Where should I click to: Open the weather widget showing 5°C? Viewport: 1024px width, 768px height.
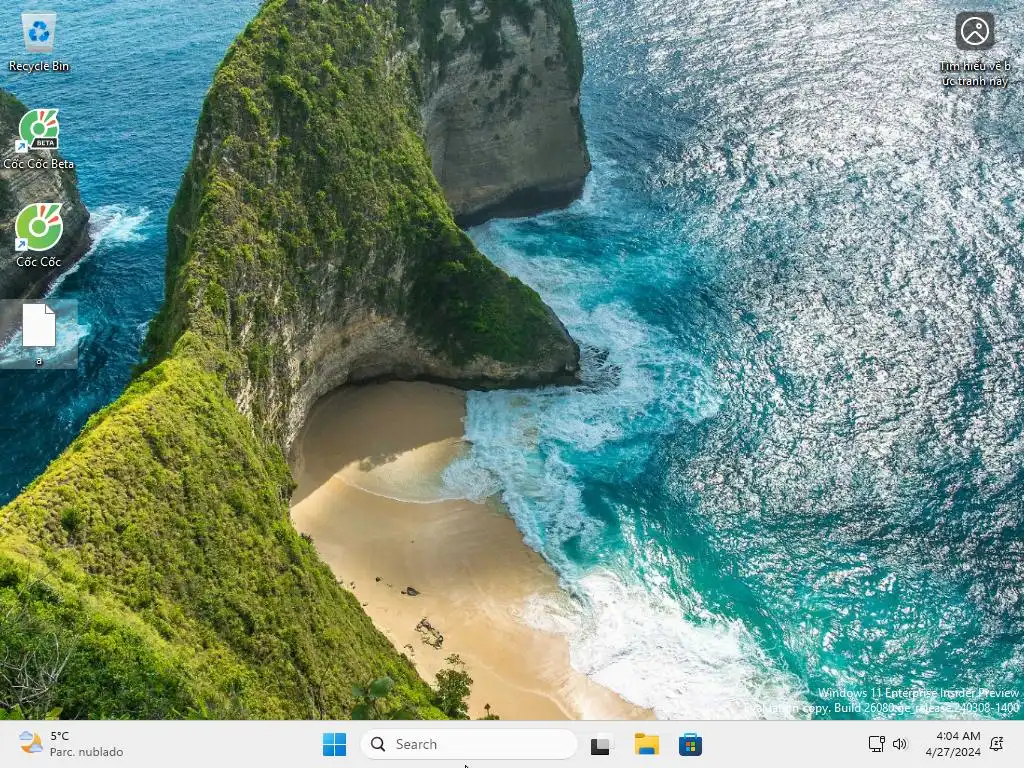click(71, 744)
